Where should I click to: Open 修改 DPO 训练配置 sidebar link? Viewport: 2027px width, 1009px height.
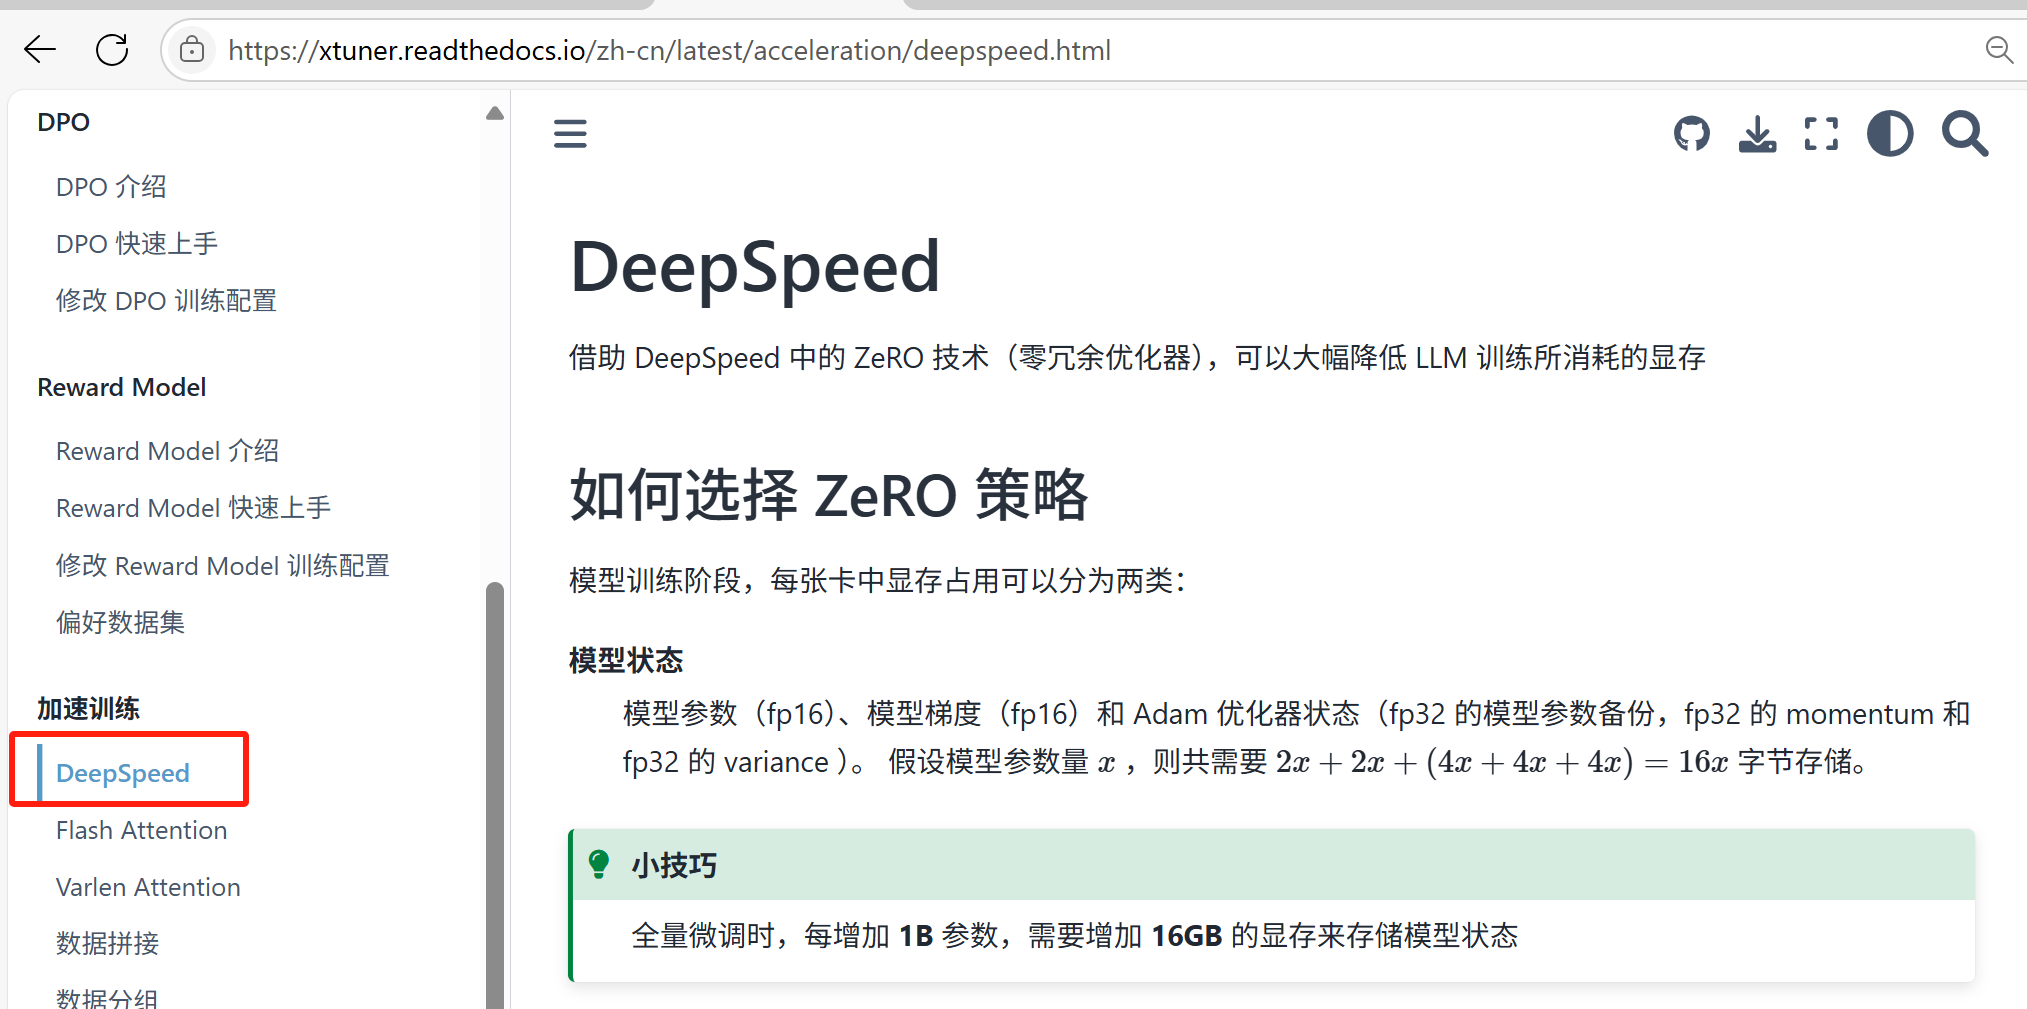click(x=166, y=301)
